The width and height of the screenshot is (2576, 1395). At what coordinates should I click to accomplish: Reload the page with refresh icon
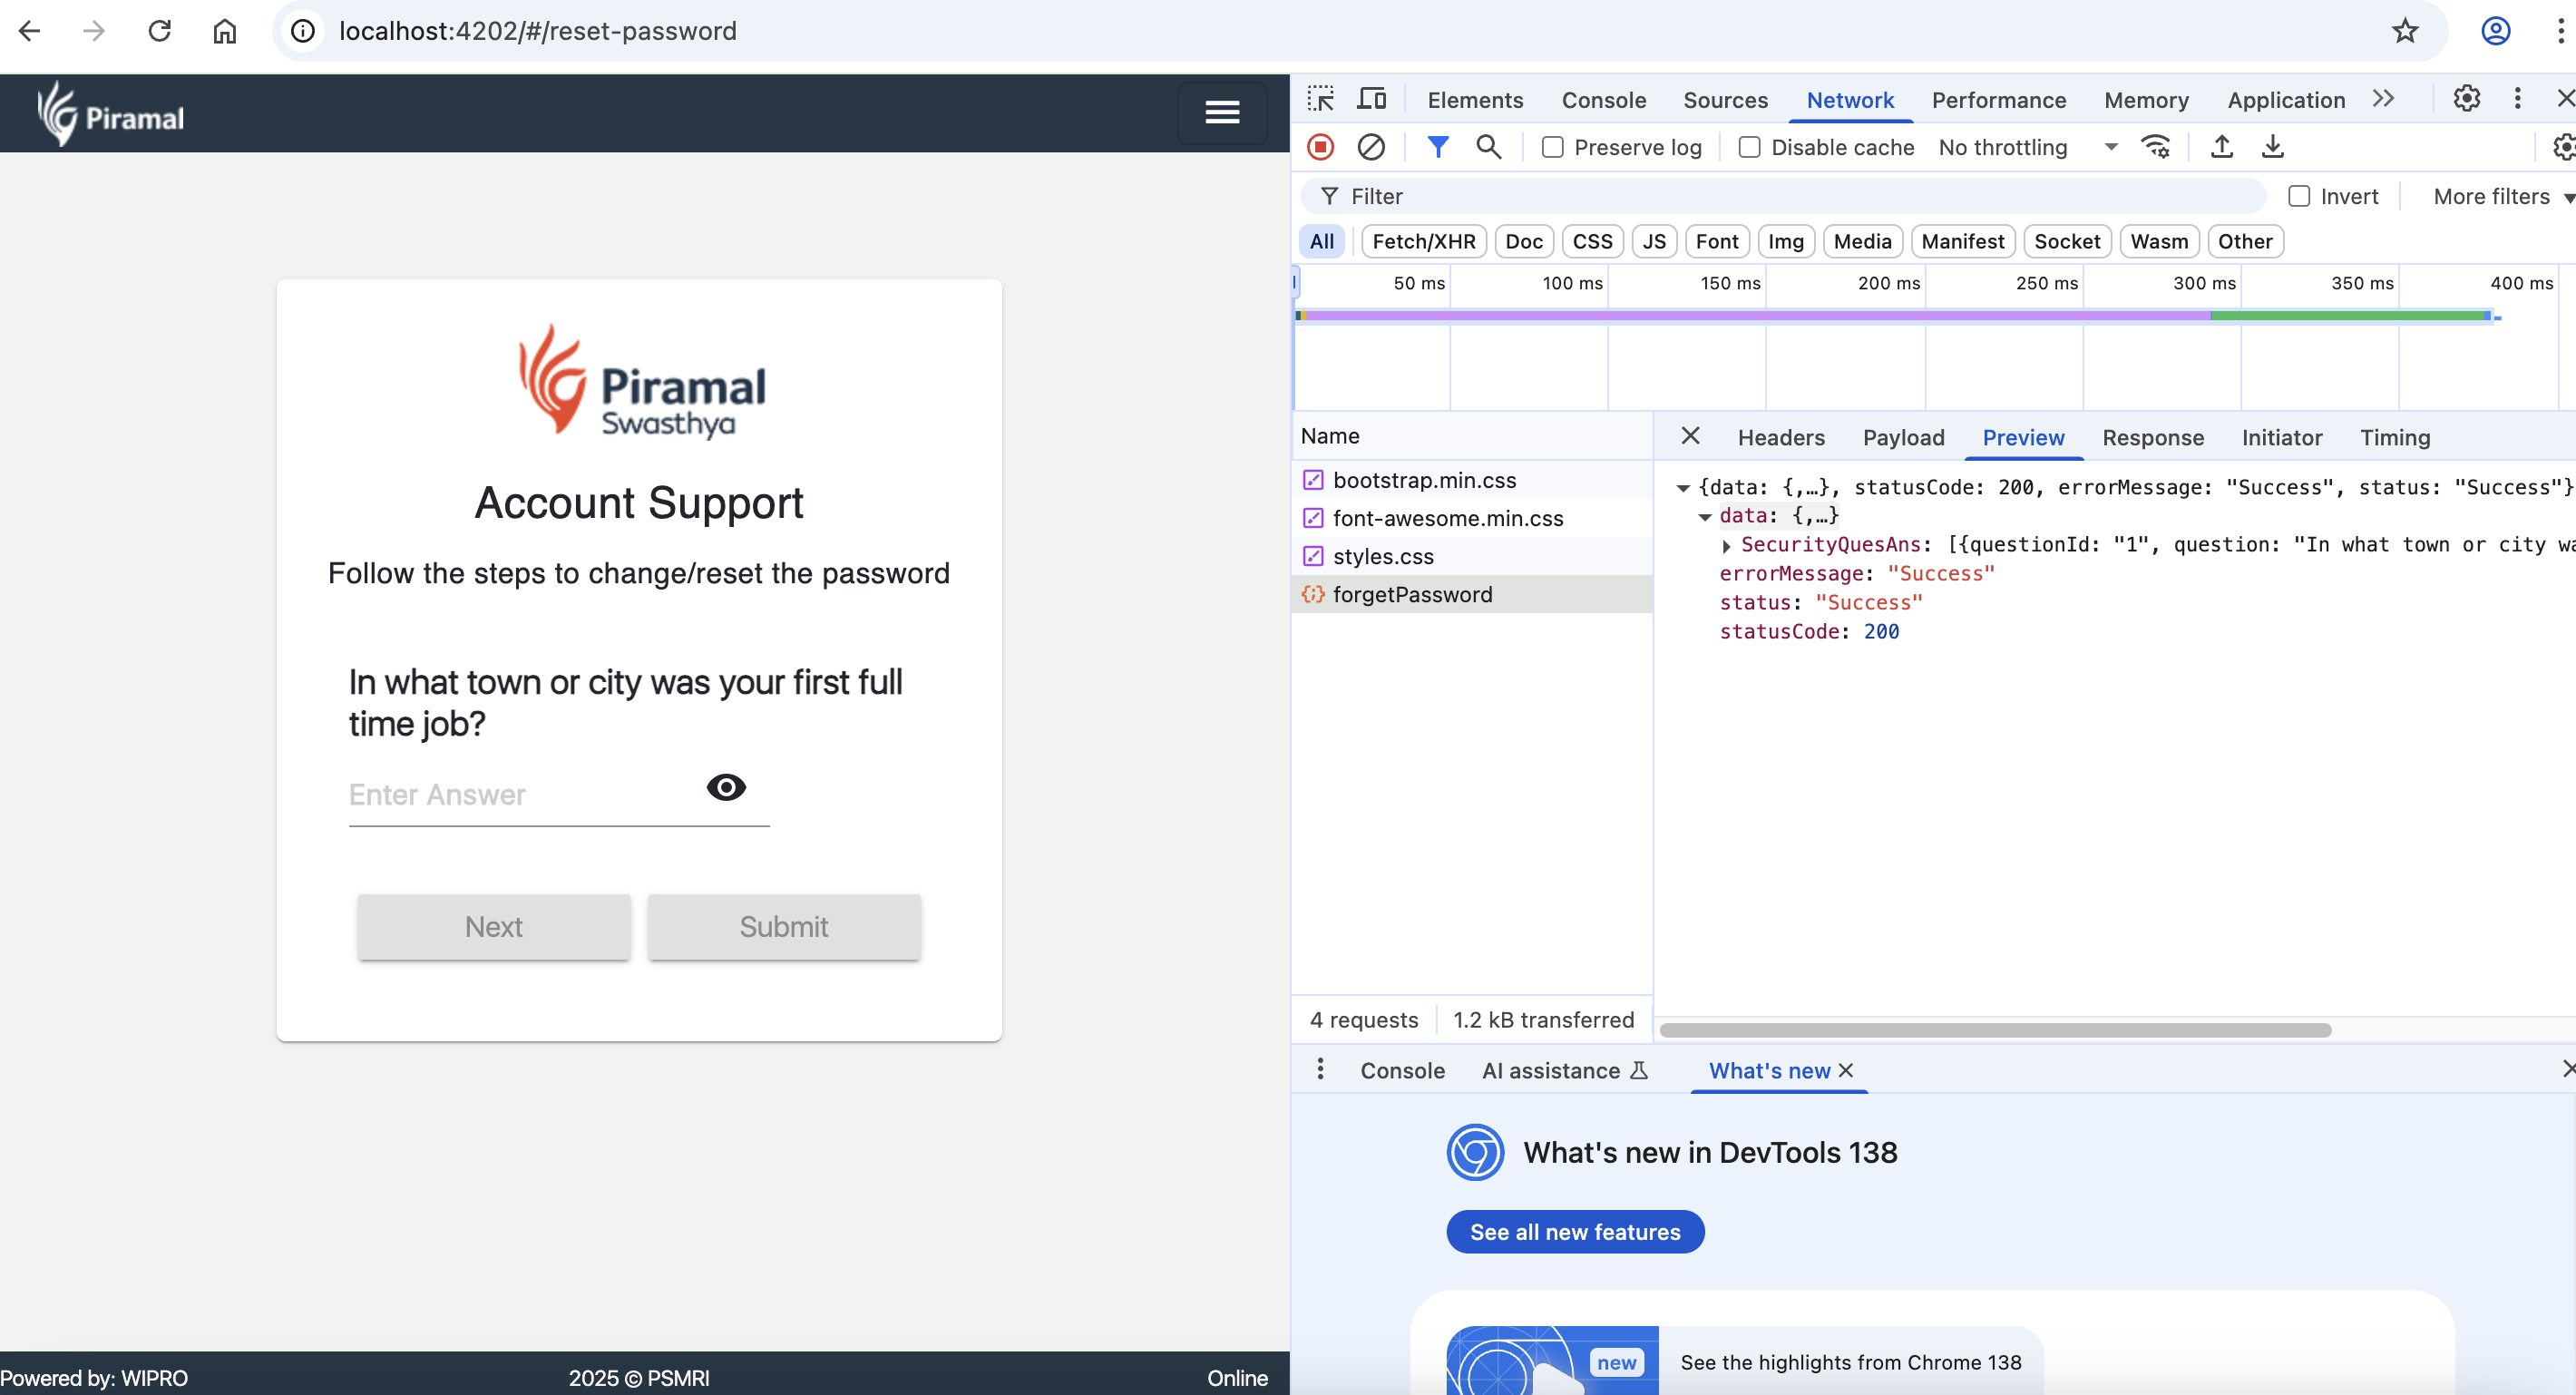160,31
